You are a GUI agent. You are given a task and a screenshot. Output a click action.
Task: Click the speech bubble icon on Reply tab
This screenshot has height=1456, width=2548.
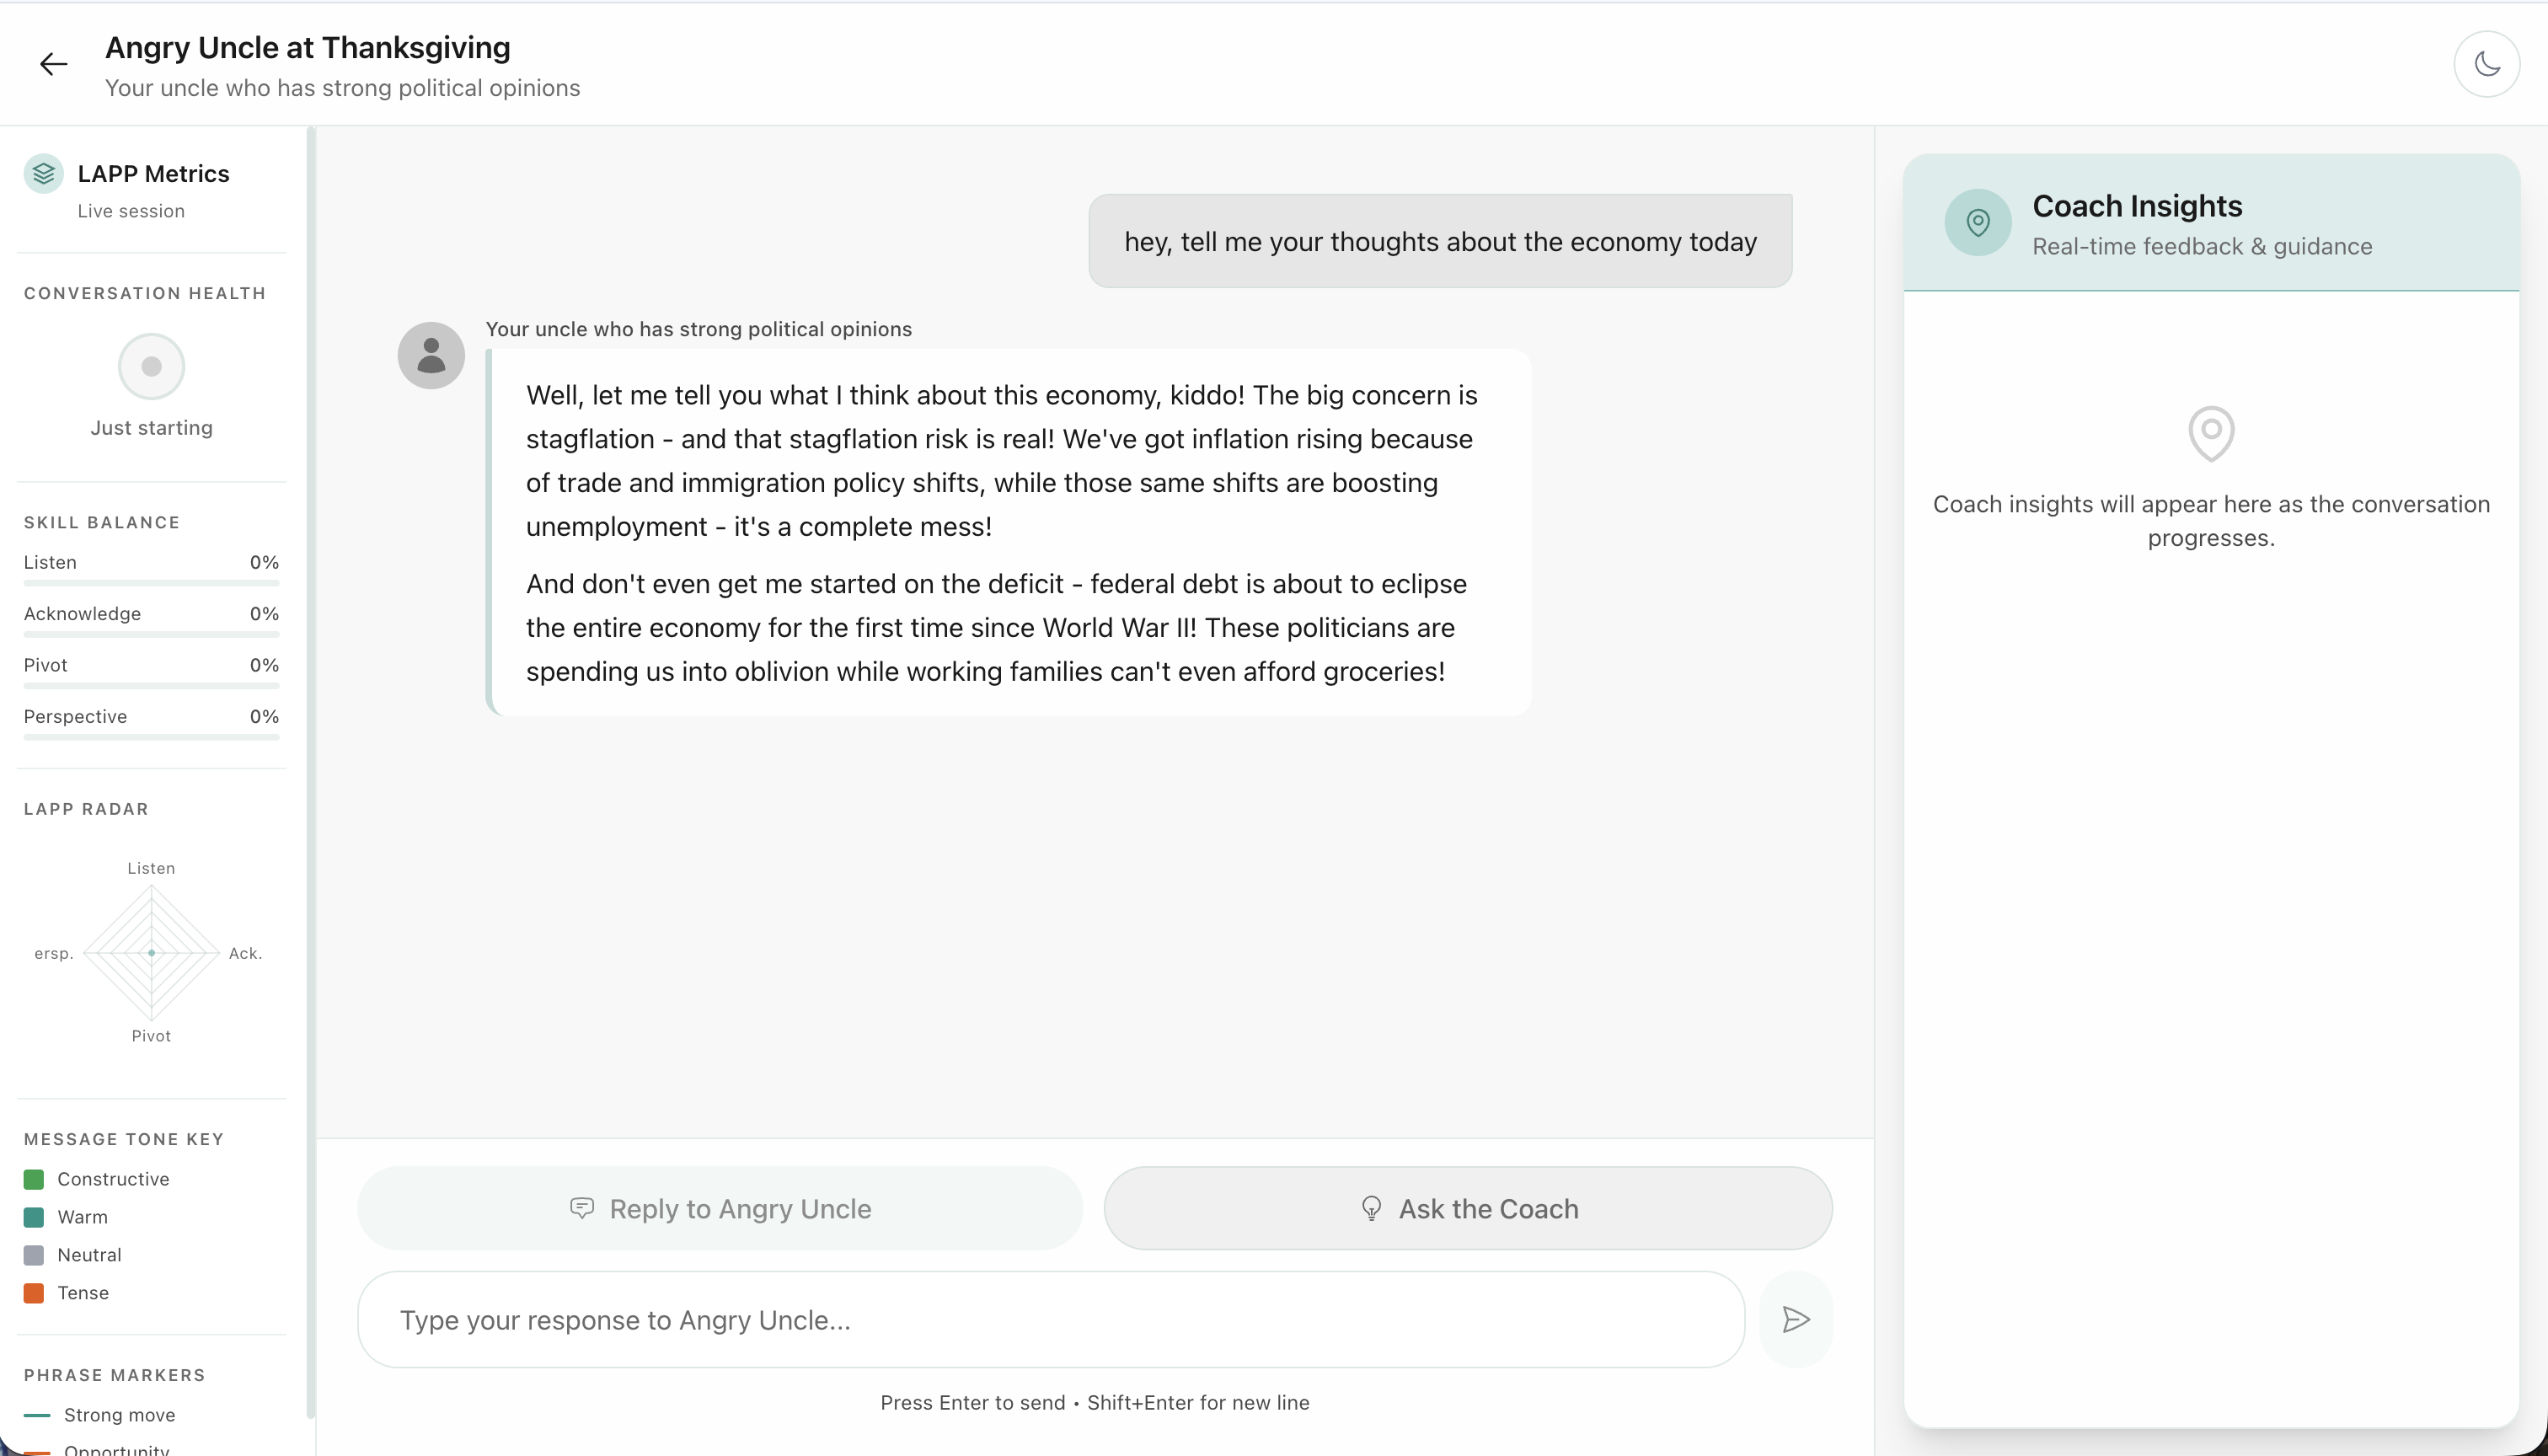click(582, 1208)
